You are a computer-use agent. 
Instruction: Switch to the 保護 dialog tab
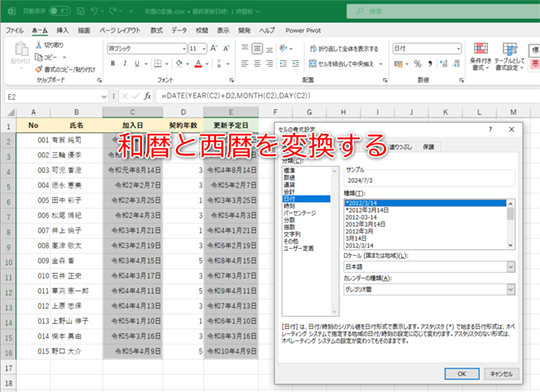(428, 147)
